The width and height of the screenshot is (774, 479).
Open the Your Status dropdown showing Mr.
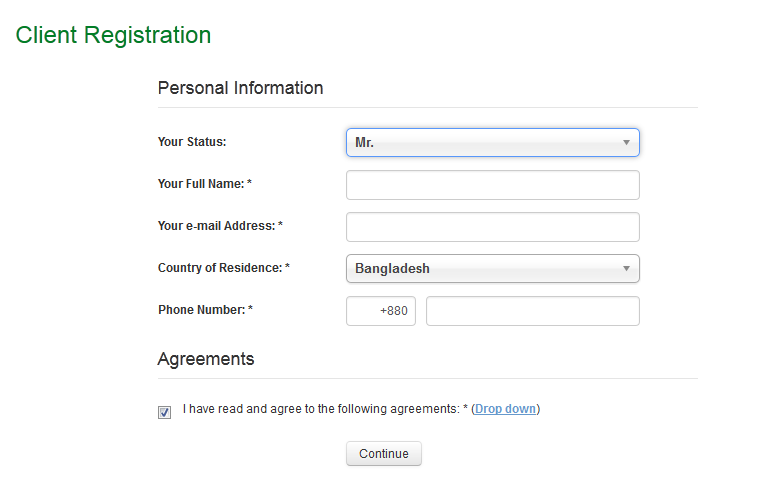pos(493,143)
